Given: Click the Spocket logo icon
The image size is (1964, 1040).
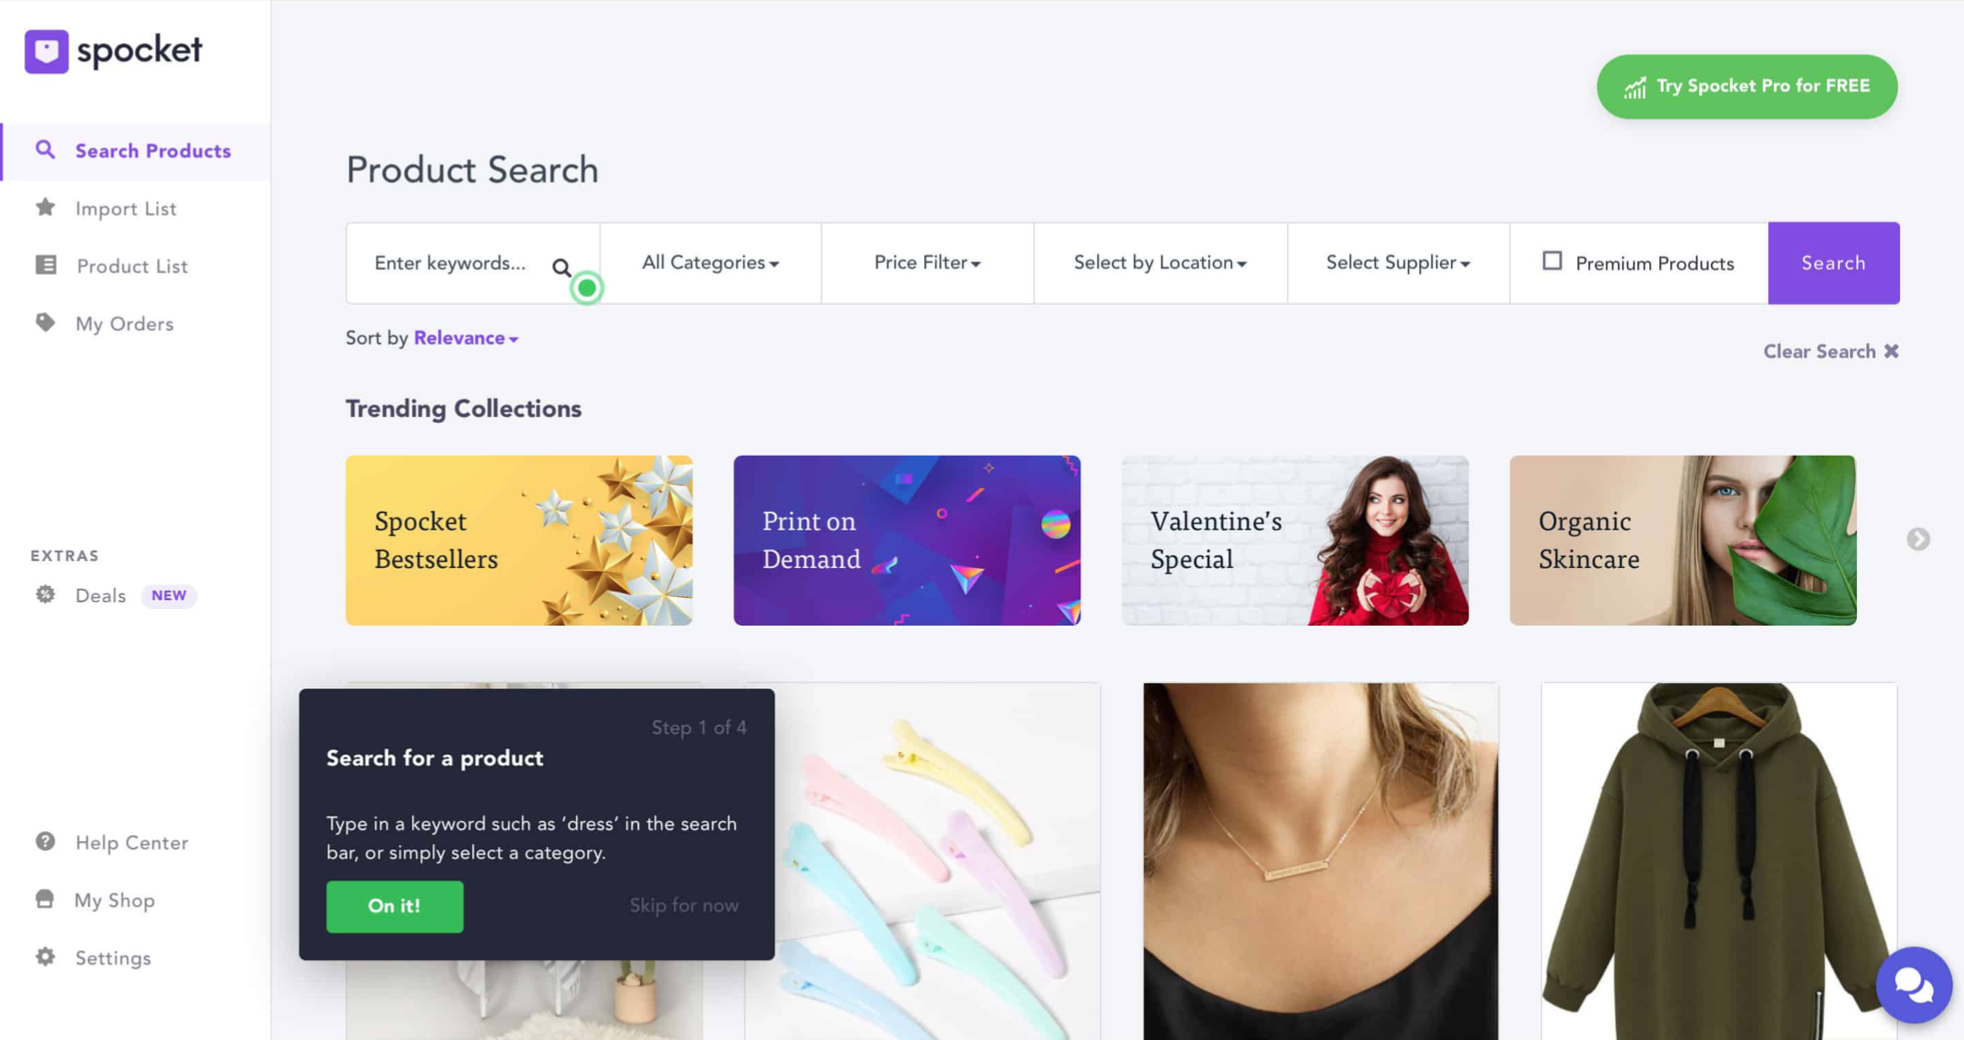Looking at the screenshot, I should pos(46,51).
